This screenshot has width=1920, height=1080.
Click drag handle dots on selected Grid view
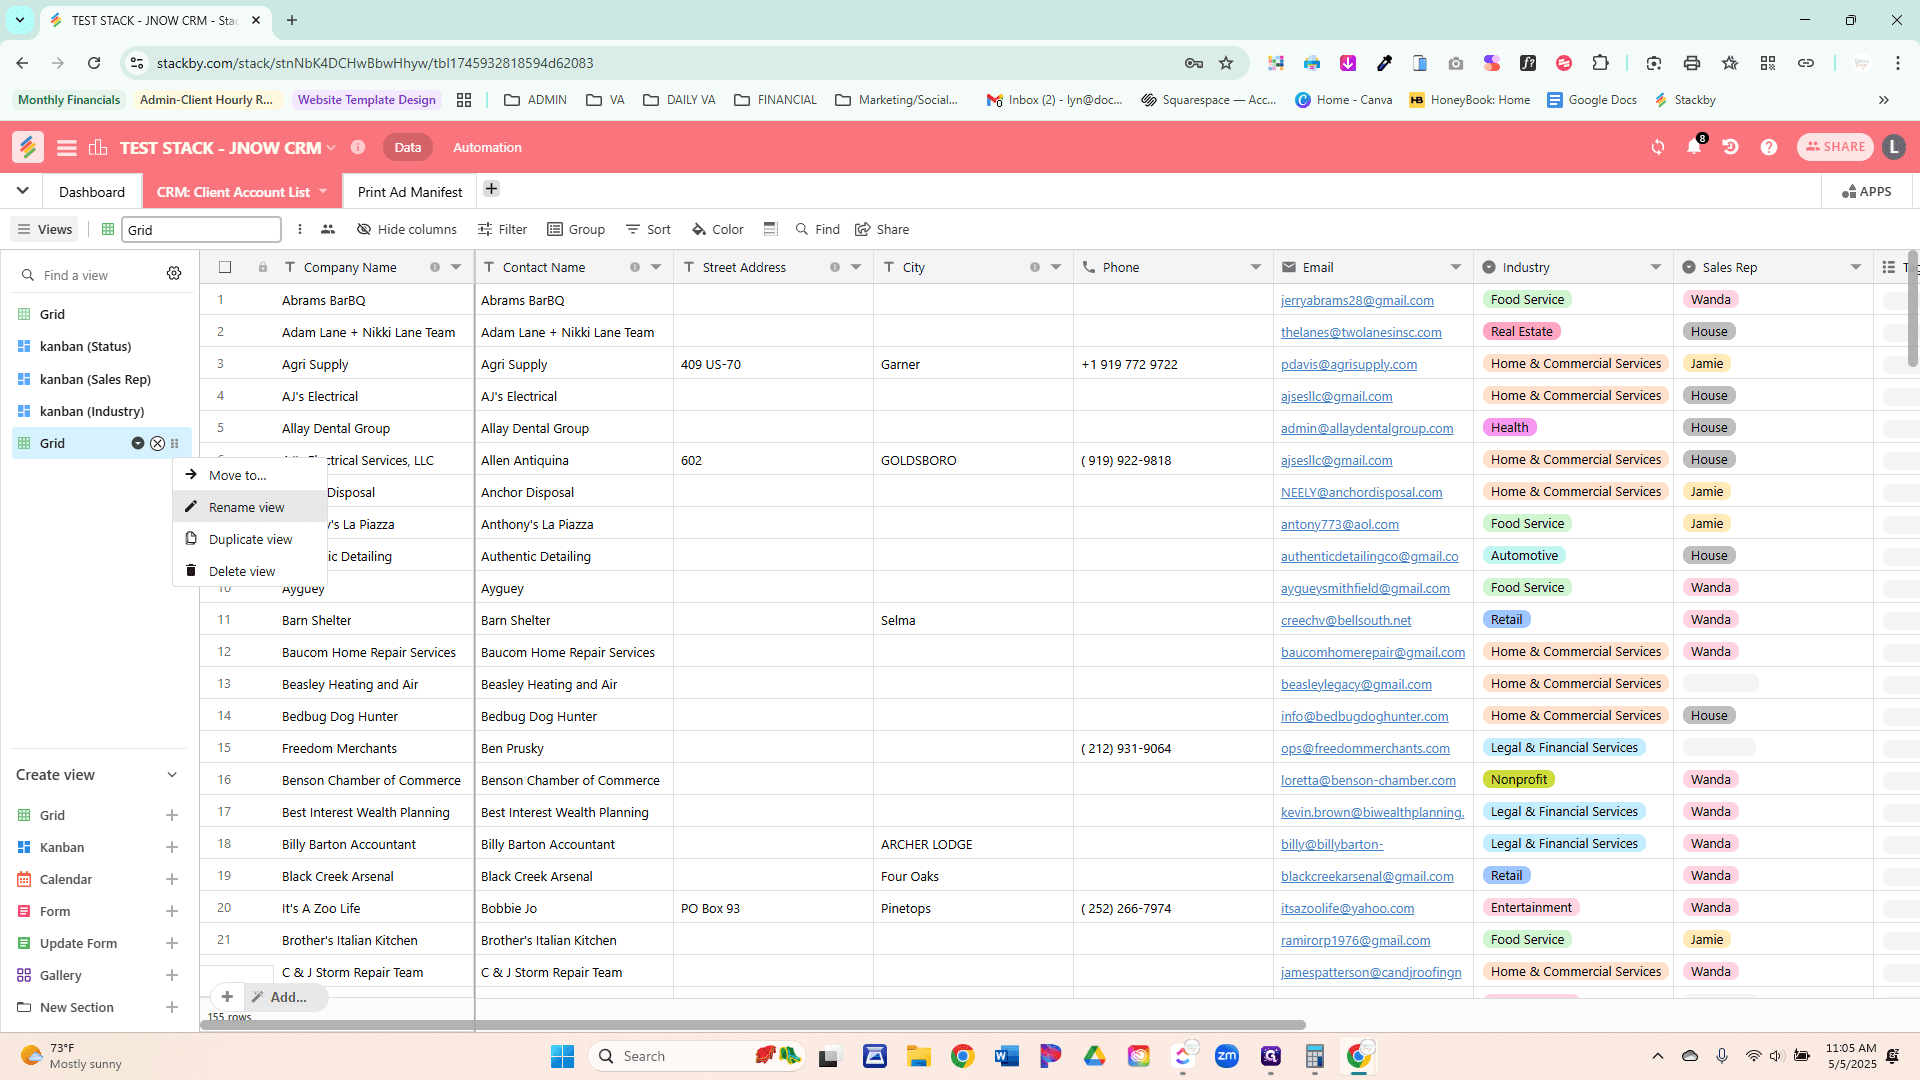point(175,443)
